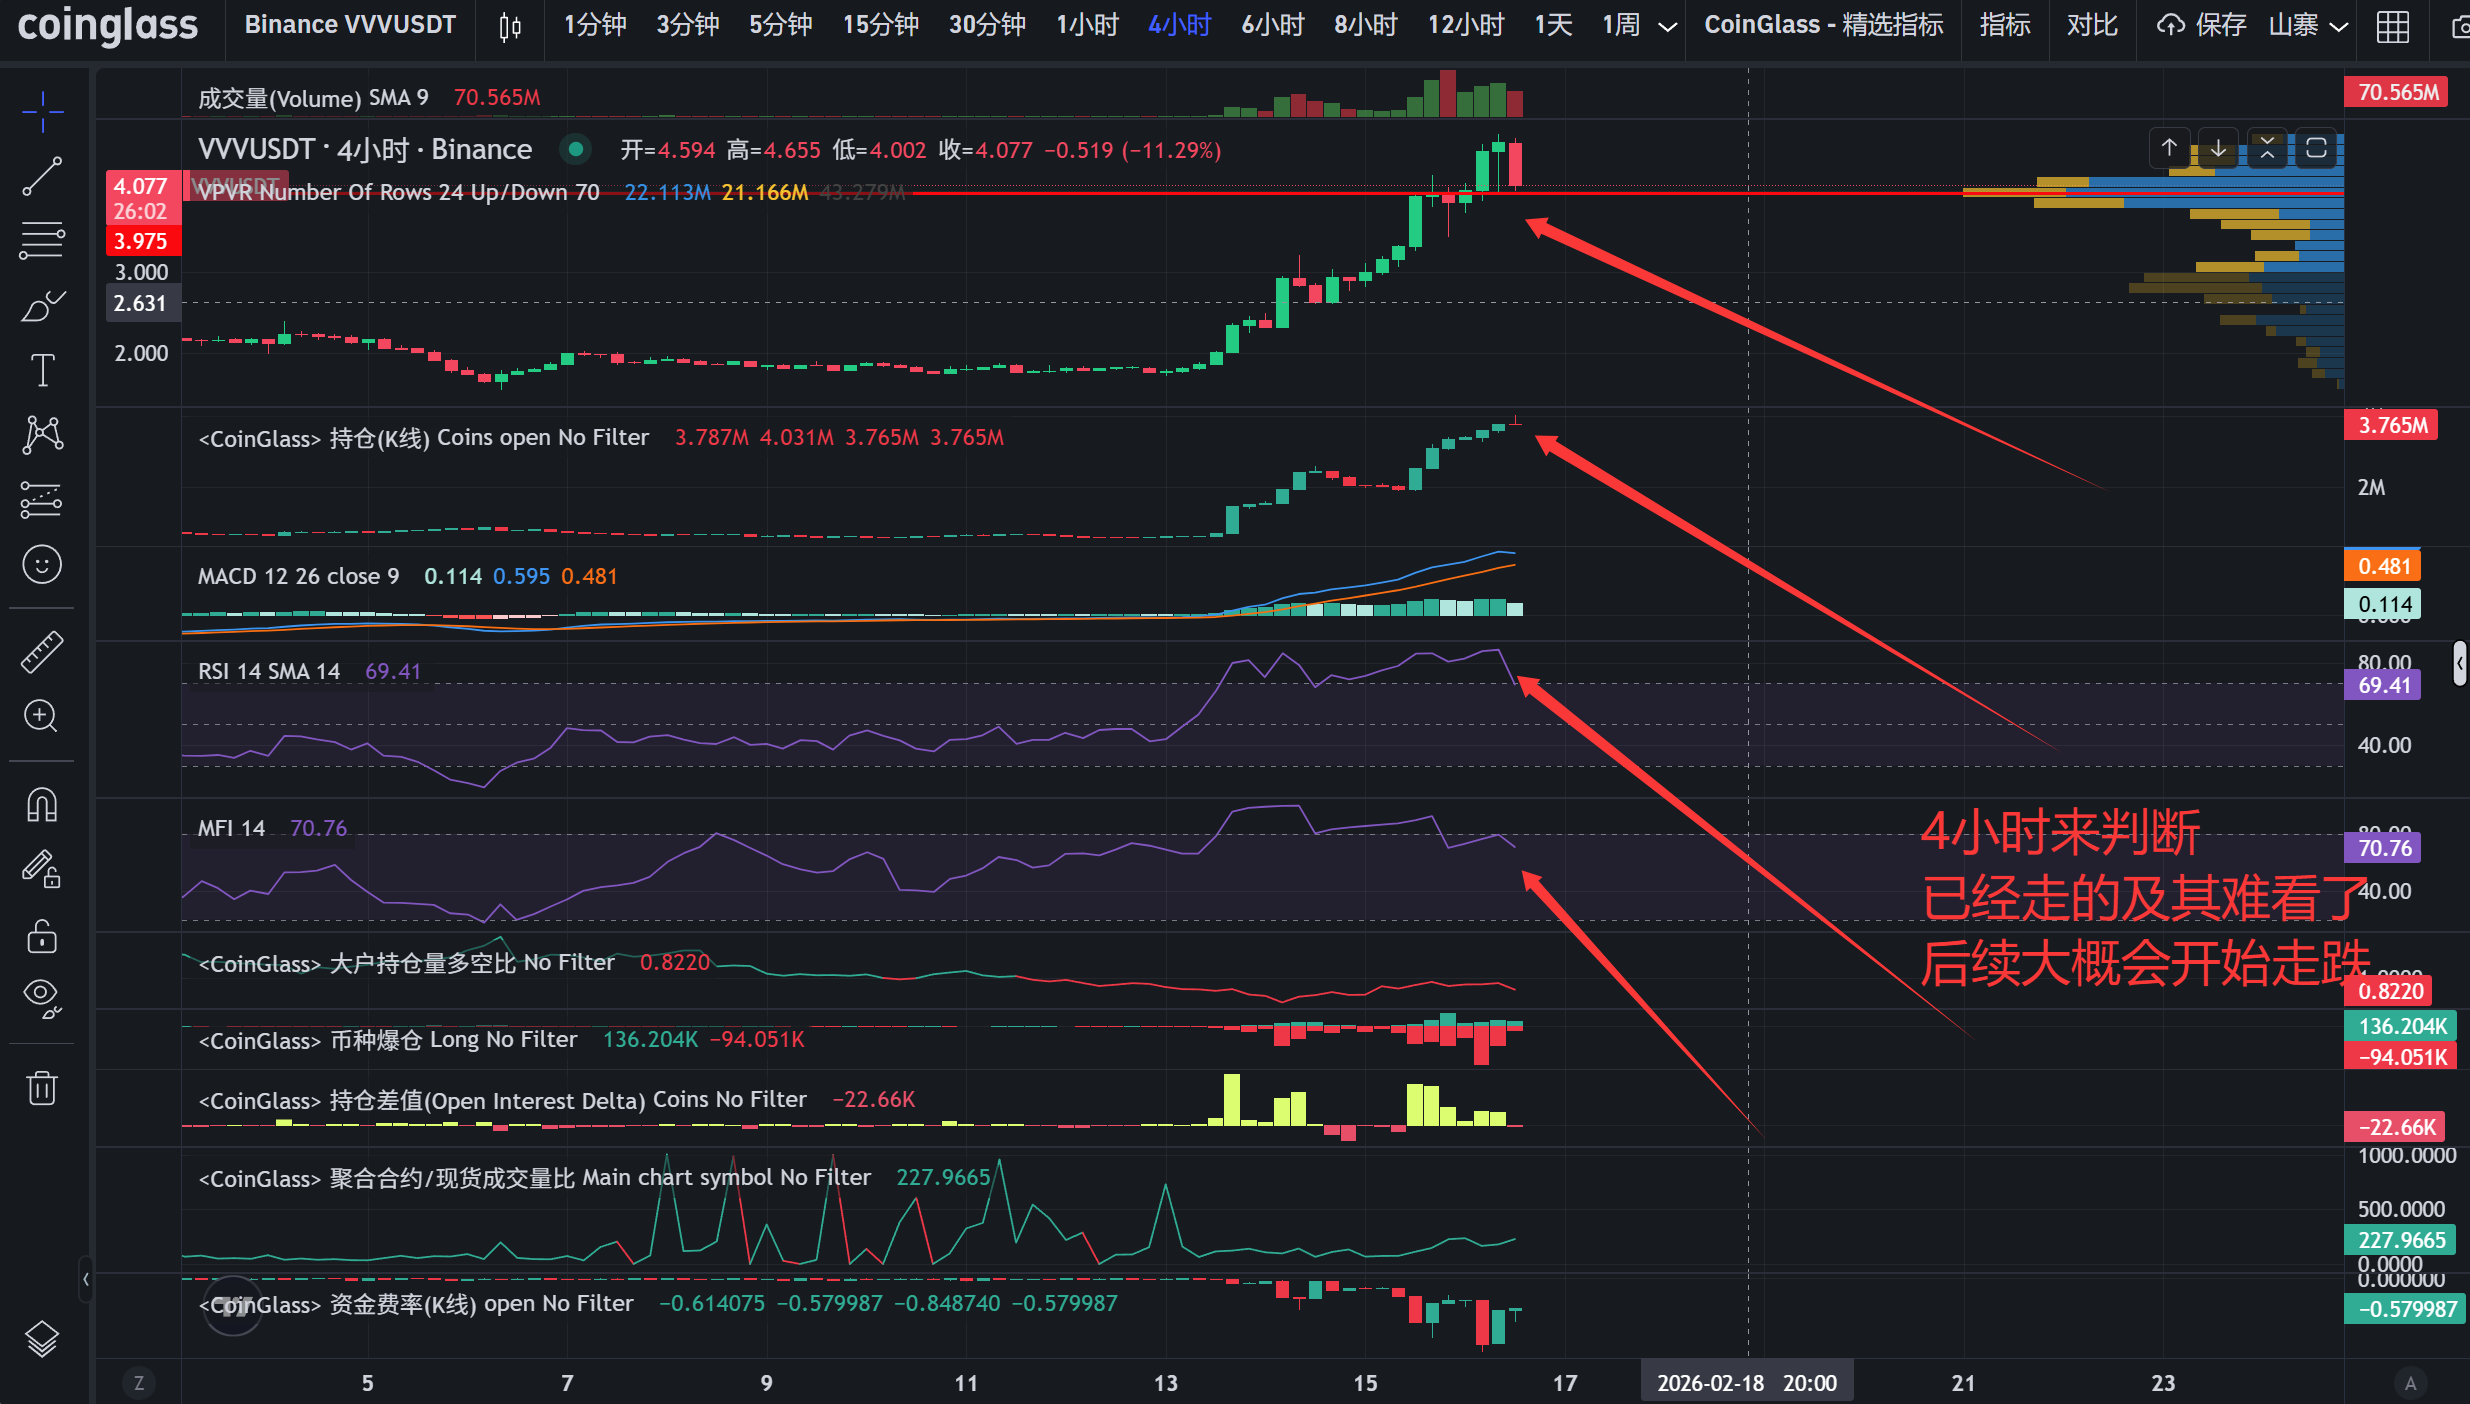Click the trash remove drawings icon
This screenshot has height=1404, width=2470.
tap(42, 1087)
